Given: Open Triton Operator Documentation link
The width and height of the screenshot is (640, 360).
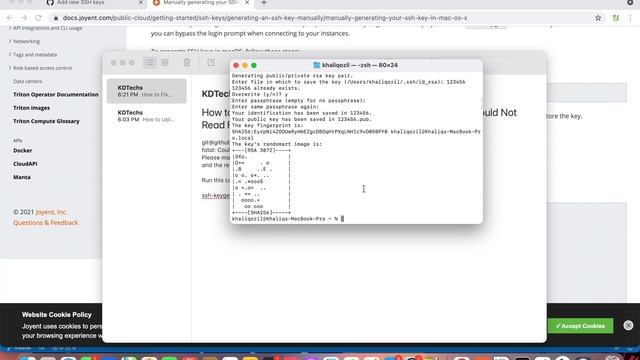Looking at the screenshot, I should click(56, 94).
